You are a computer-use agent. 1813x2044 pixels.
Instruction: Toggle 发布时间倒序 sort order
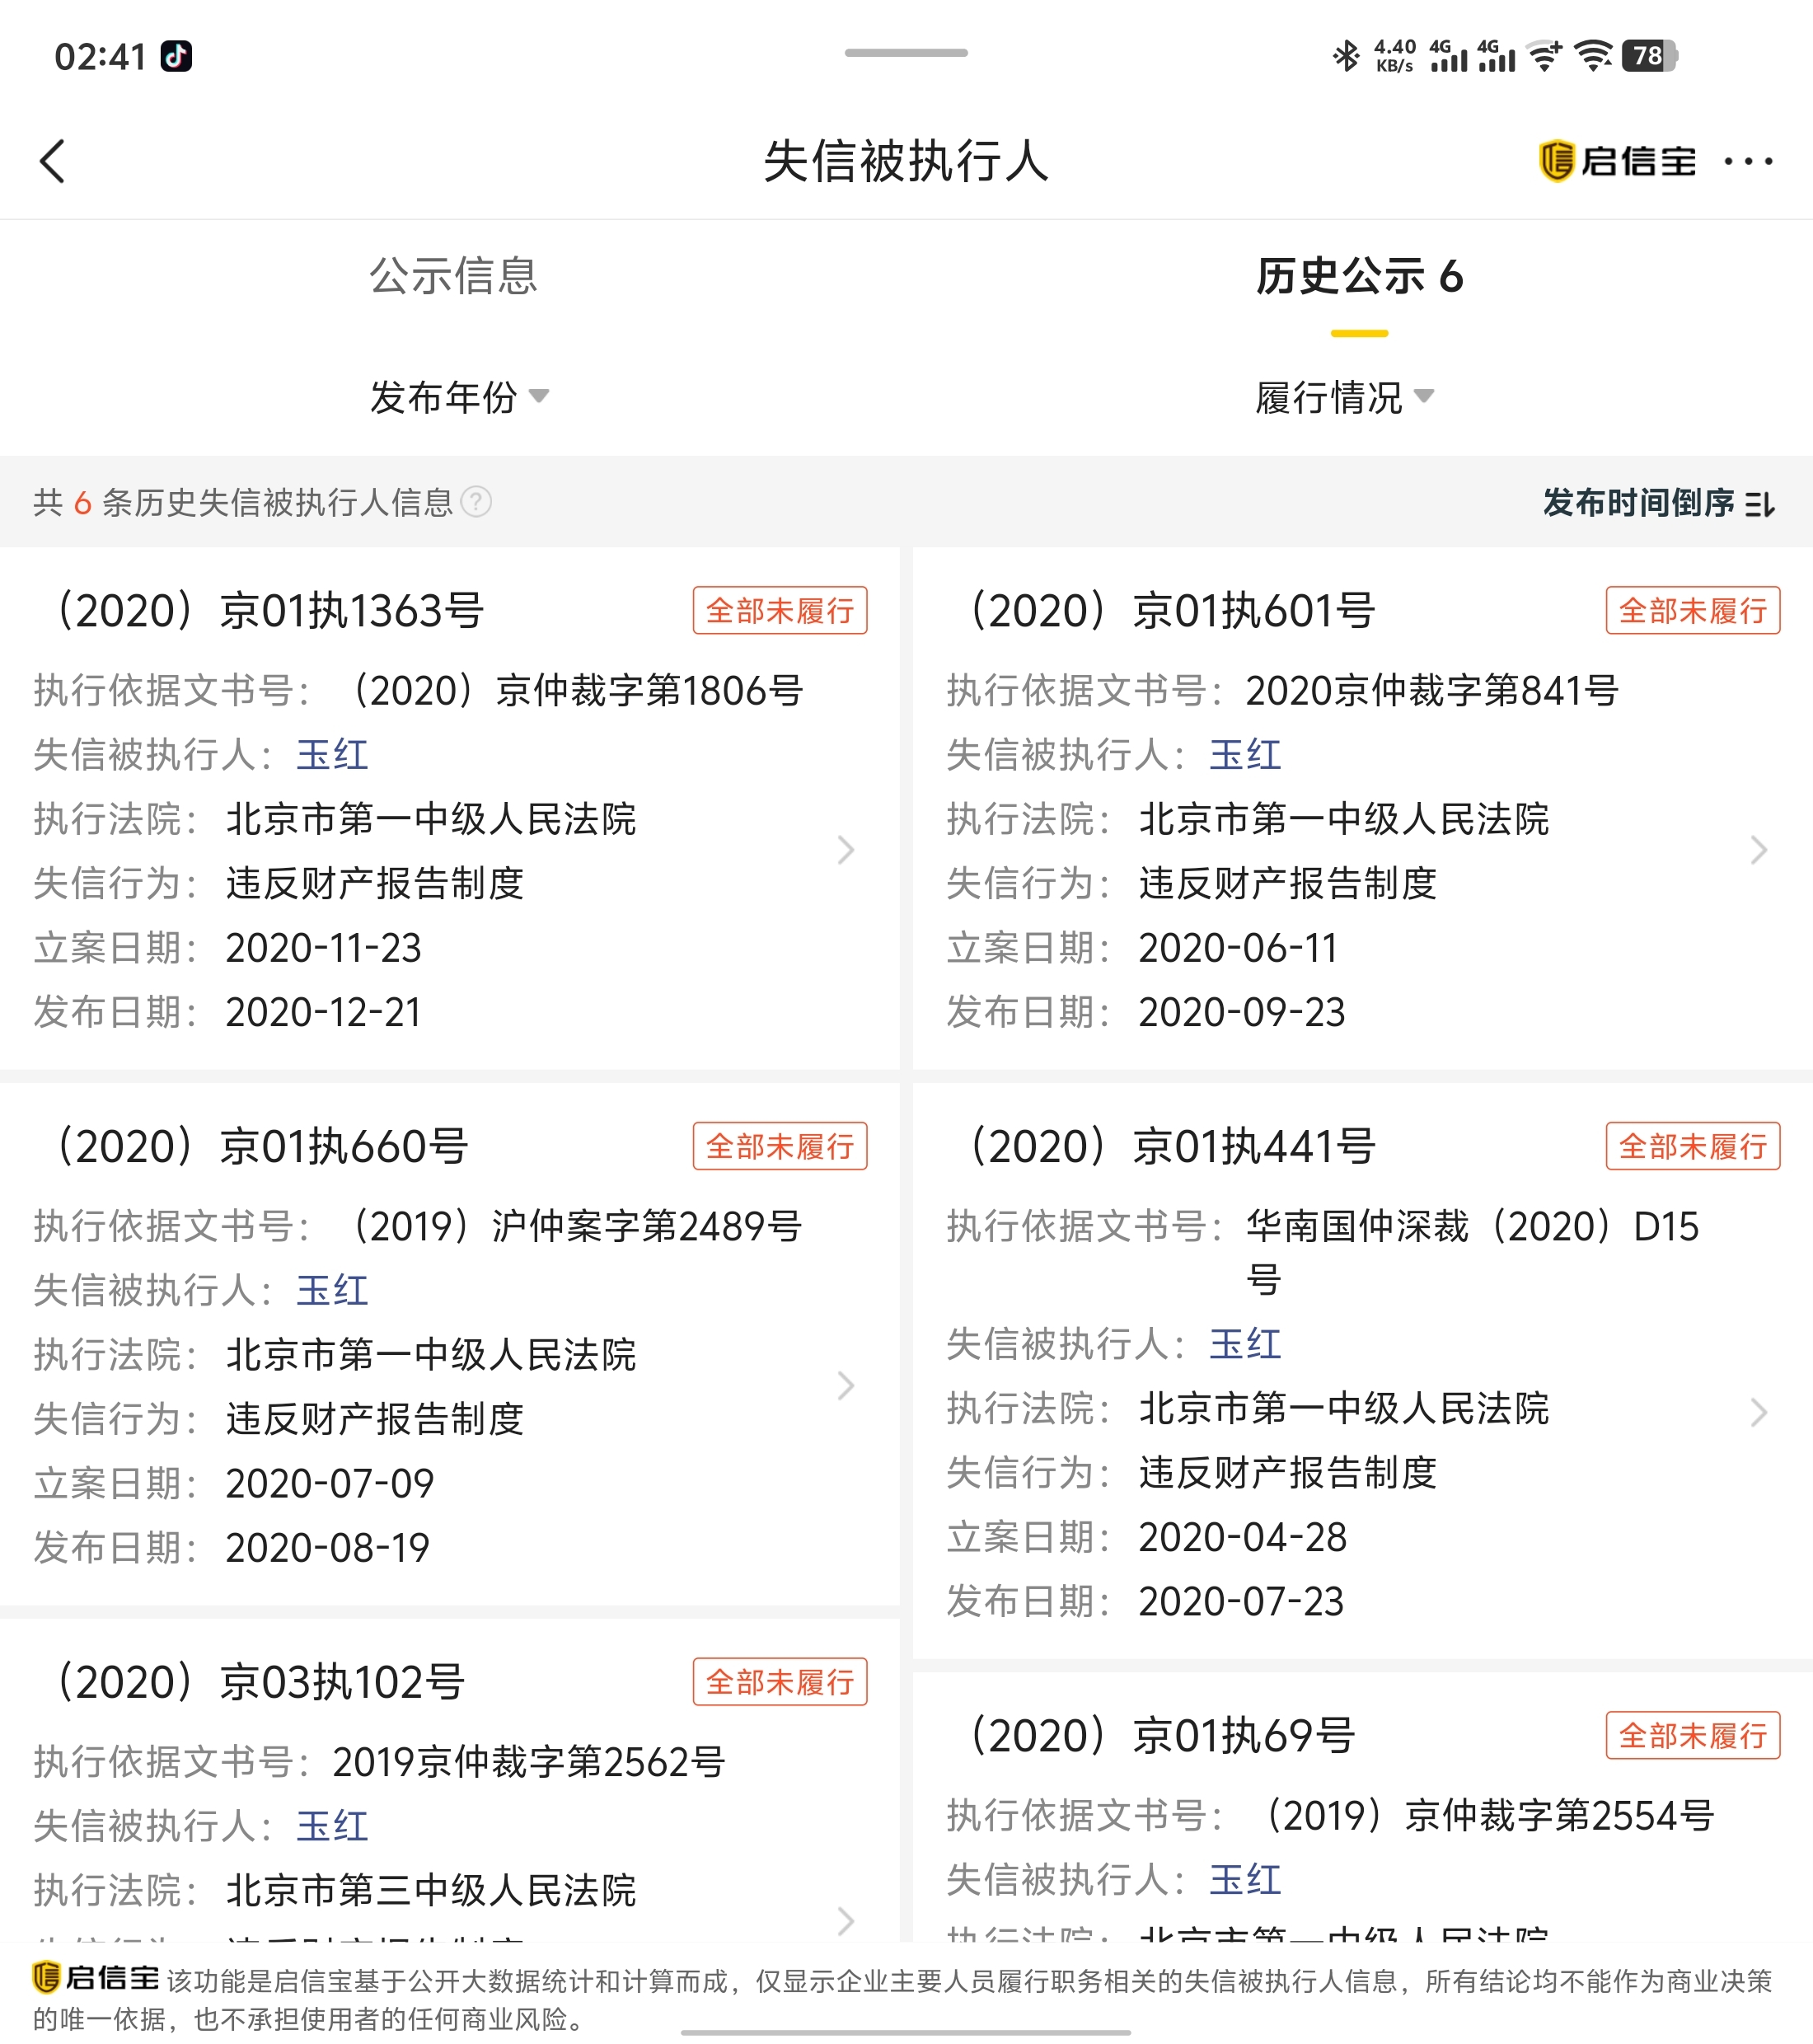click(x=1657, y=503)
